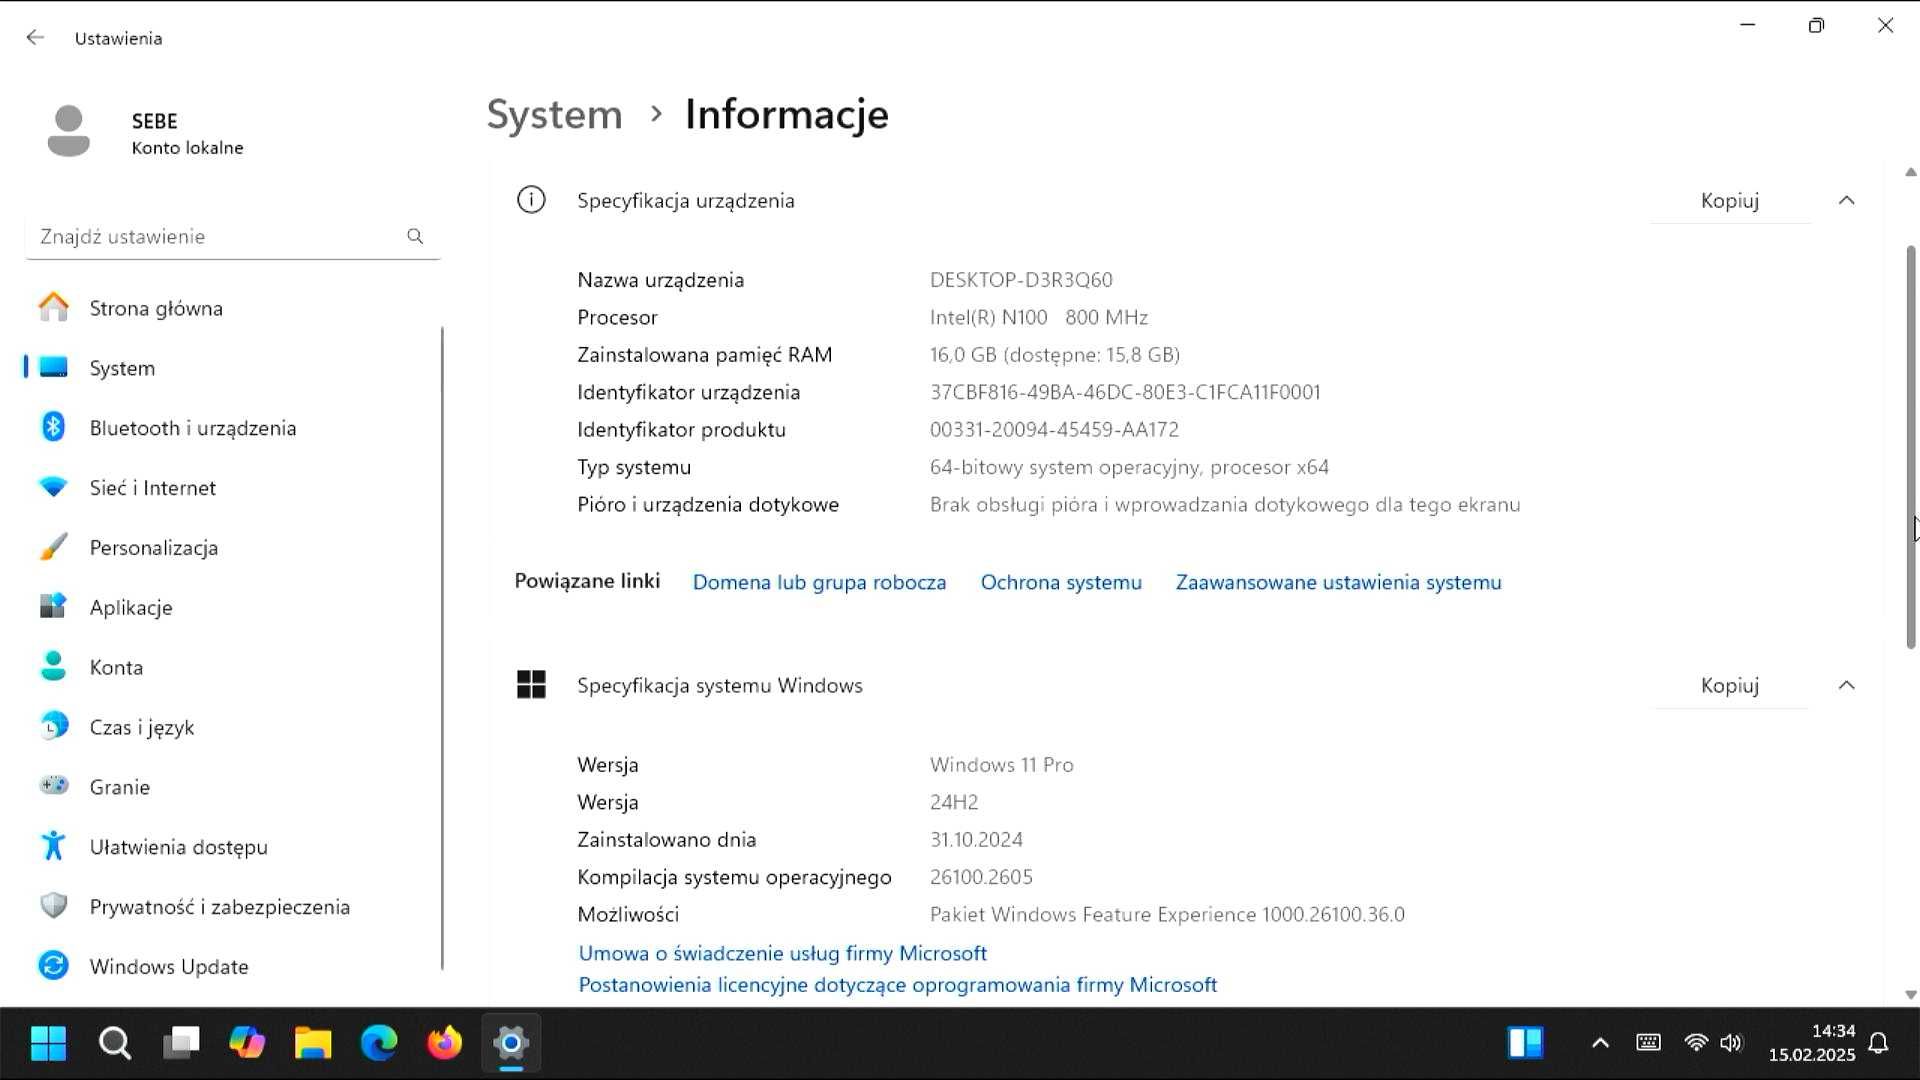This screenshot has height=1080, width=1920.
Task: Click OS build value 26100.2605
Action: [981, 877]
